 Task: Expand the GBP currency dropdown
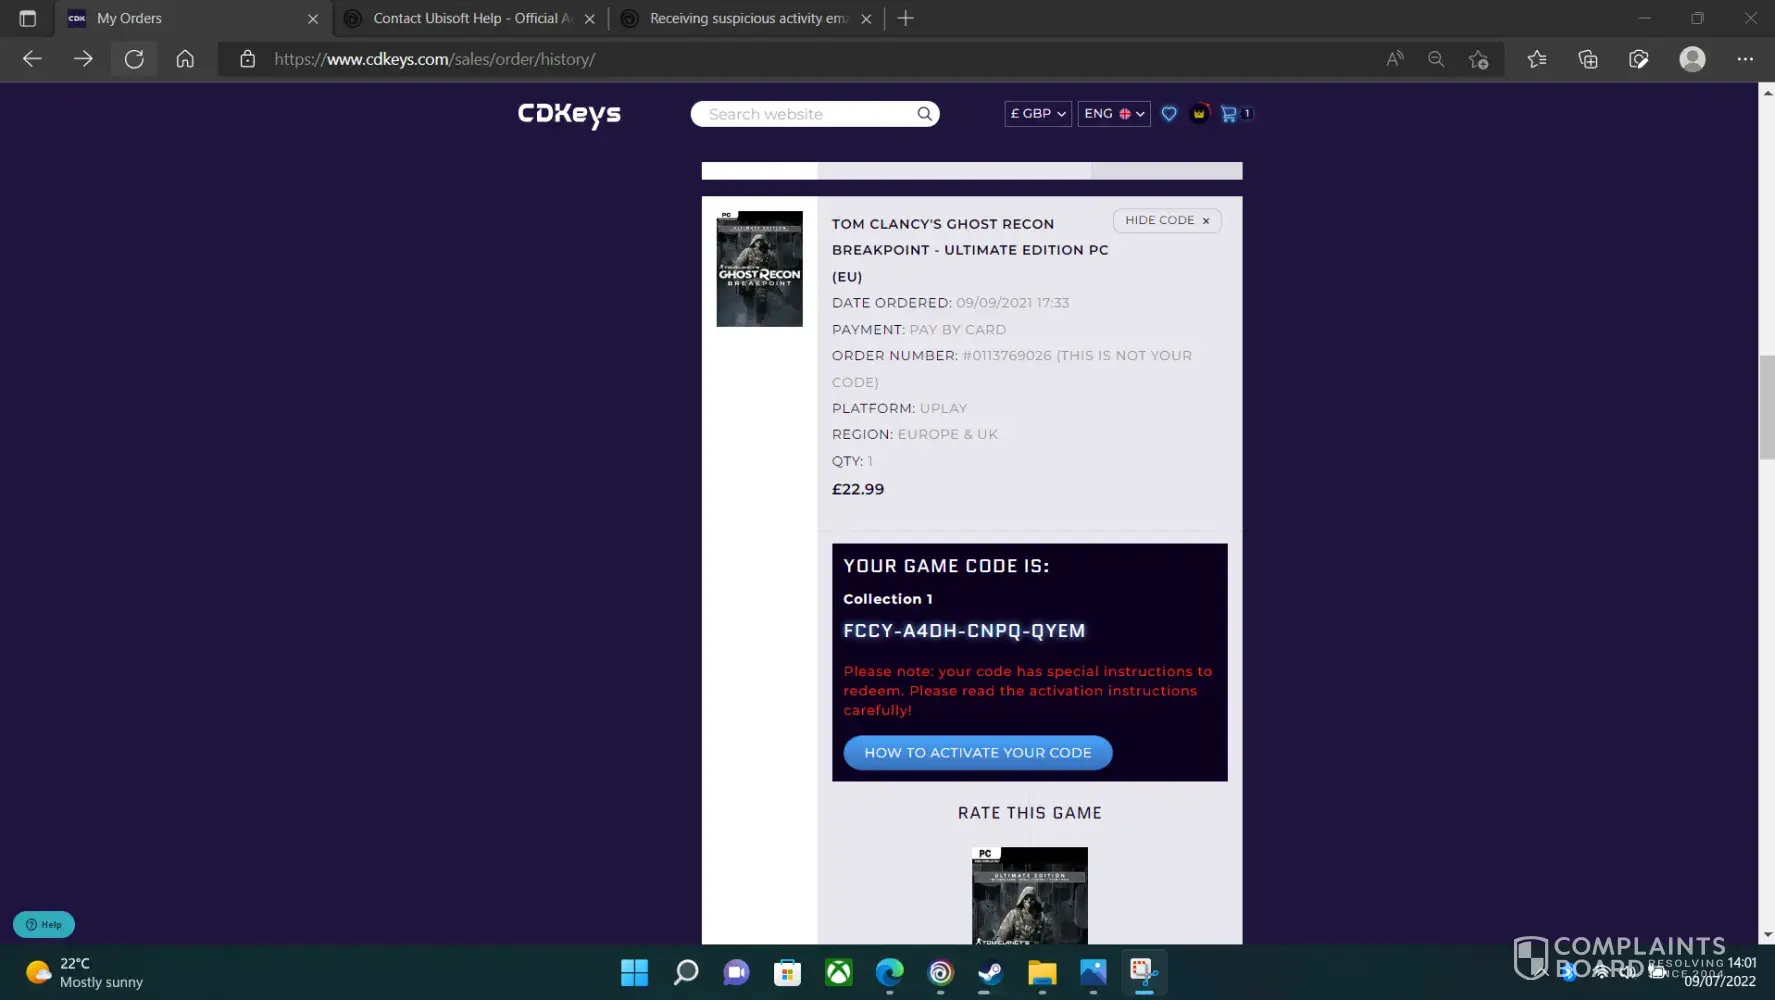(1037, 114)
